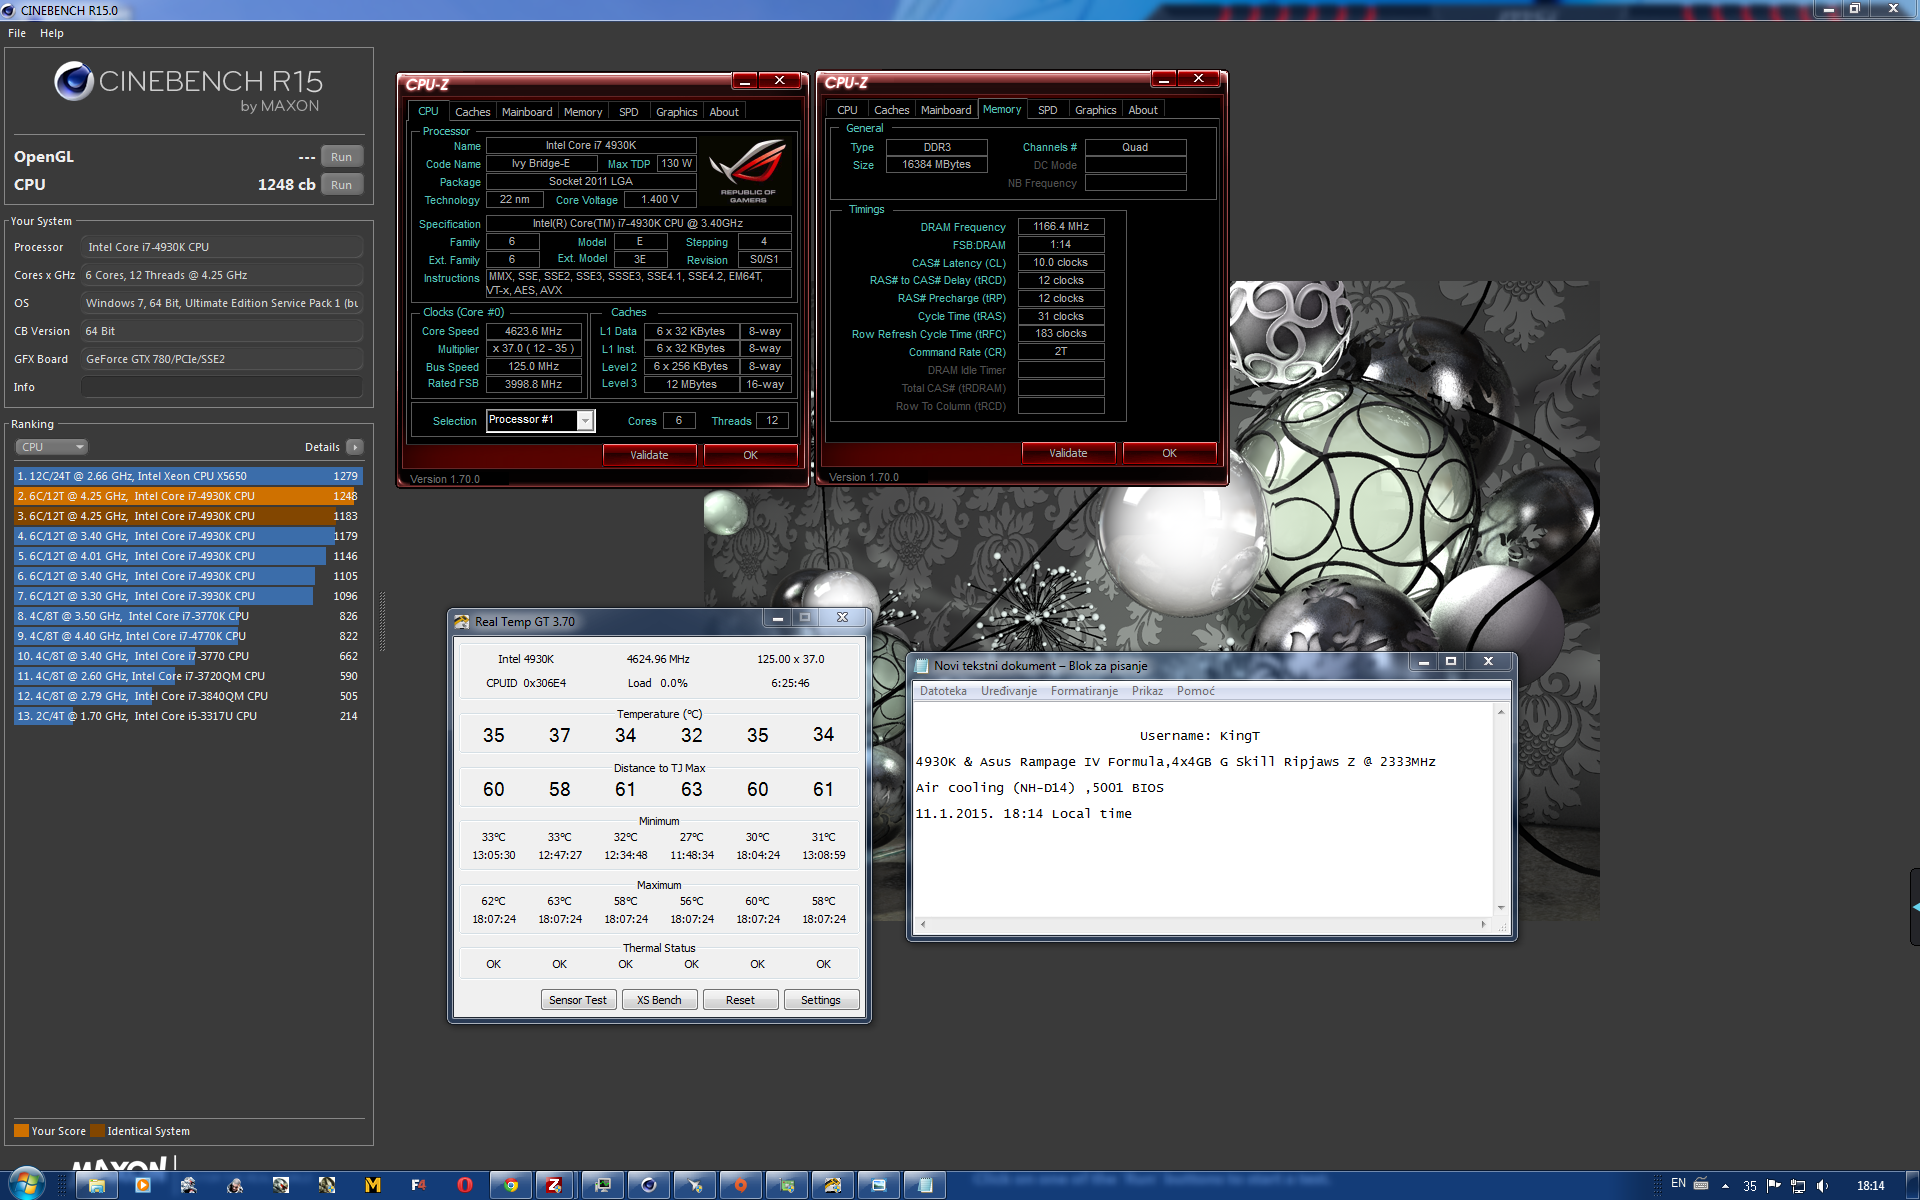Screen dimensions: 1920x1200
Task: Open Memory tab in left CPU-Z window
Action: coord(583,112)
